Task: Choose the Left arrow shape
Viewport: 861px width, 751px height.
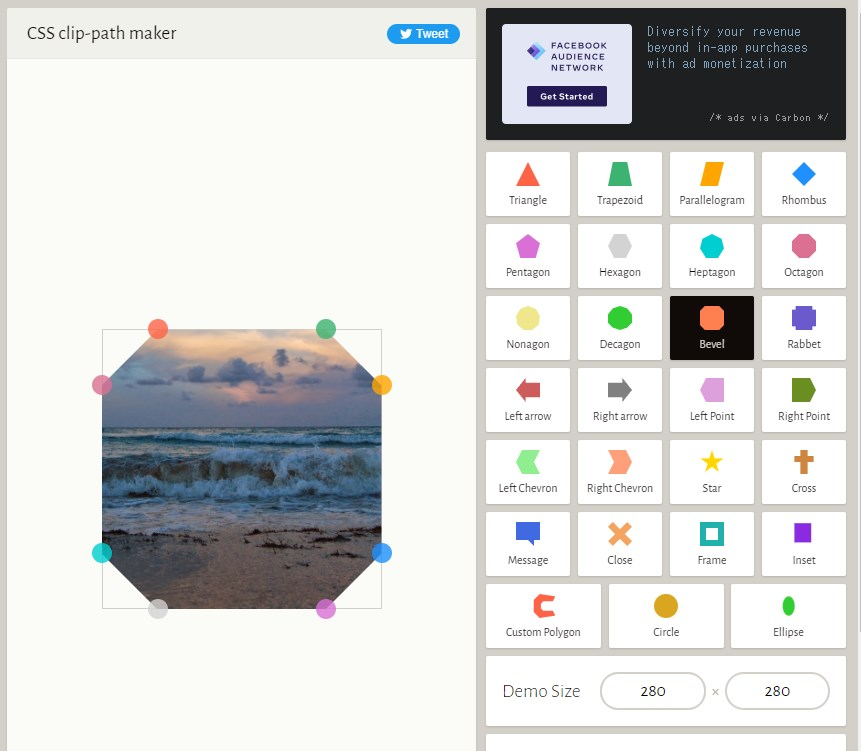Action: point(528,400)
